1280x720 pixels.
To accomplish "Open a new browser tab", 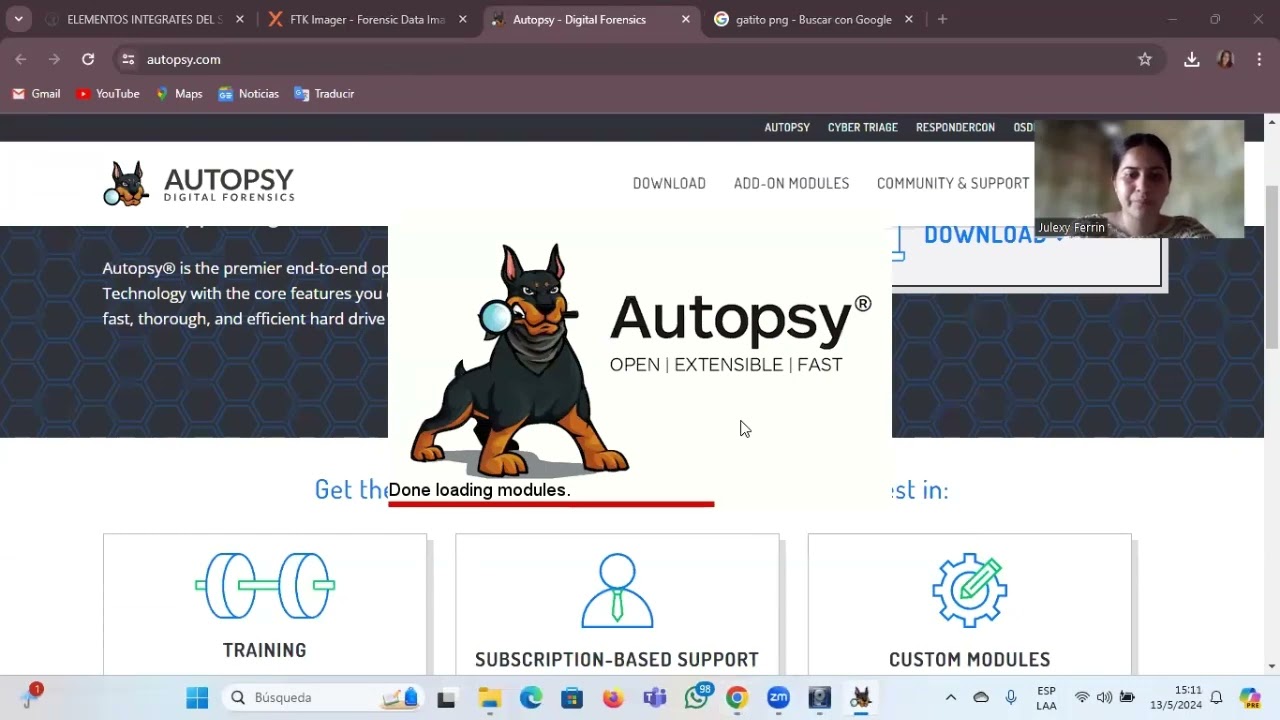I will point(942,19).
